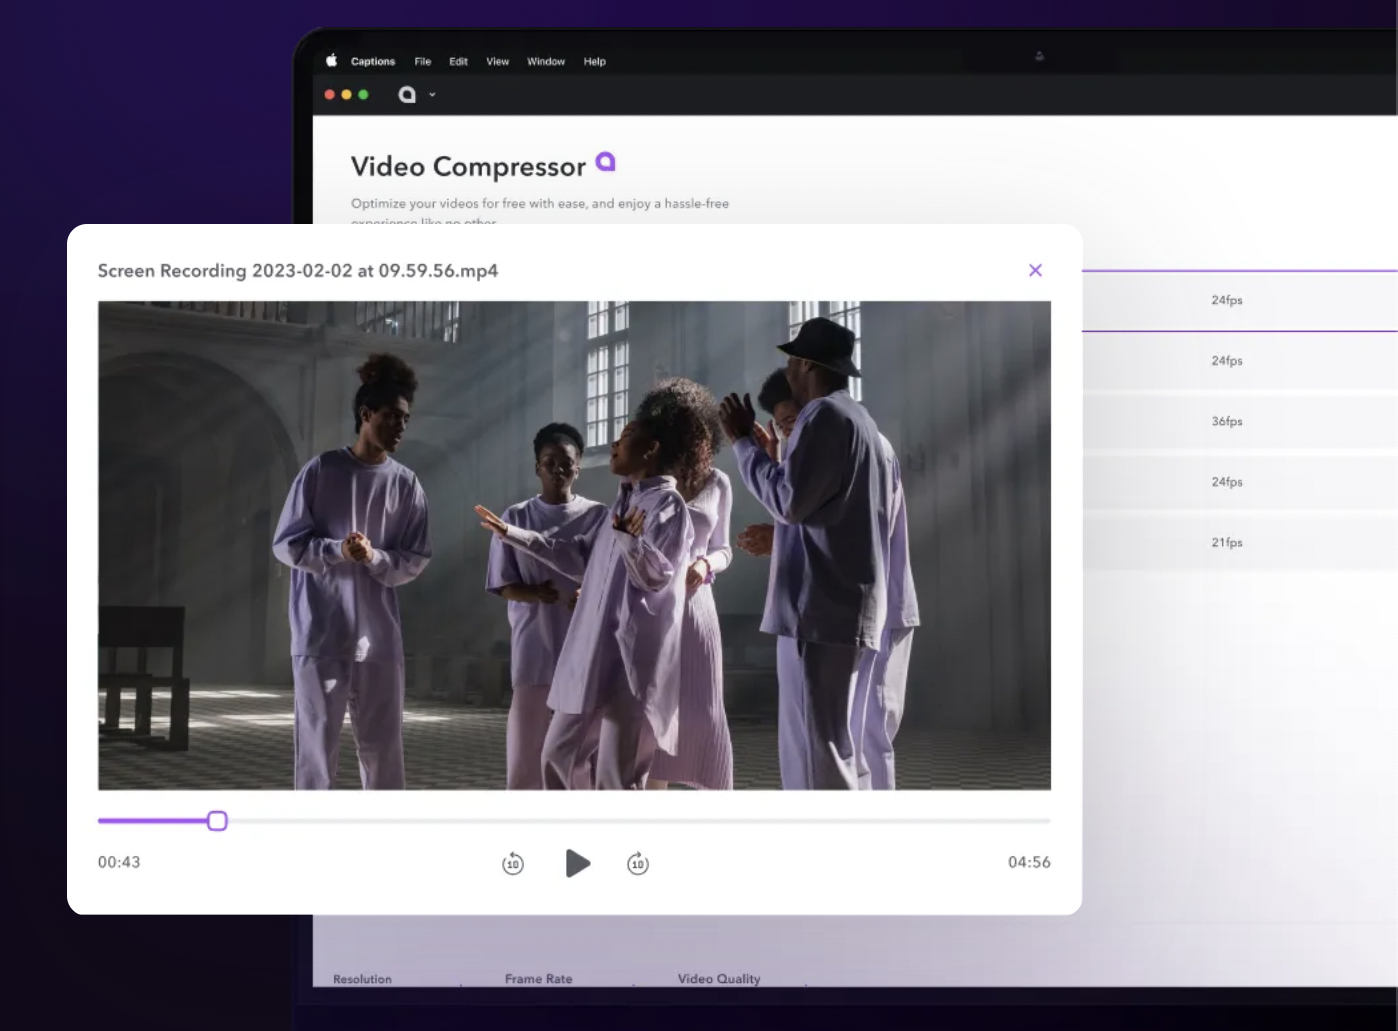Open the Window menu
This screenshot has width=1398, height=1031.
click(546, 61)
